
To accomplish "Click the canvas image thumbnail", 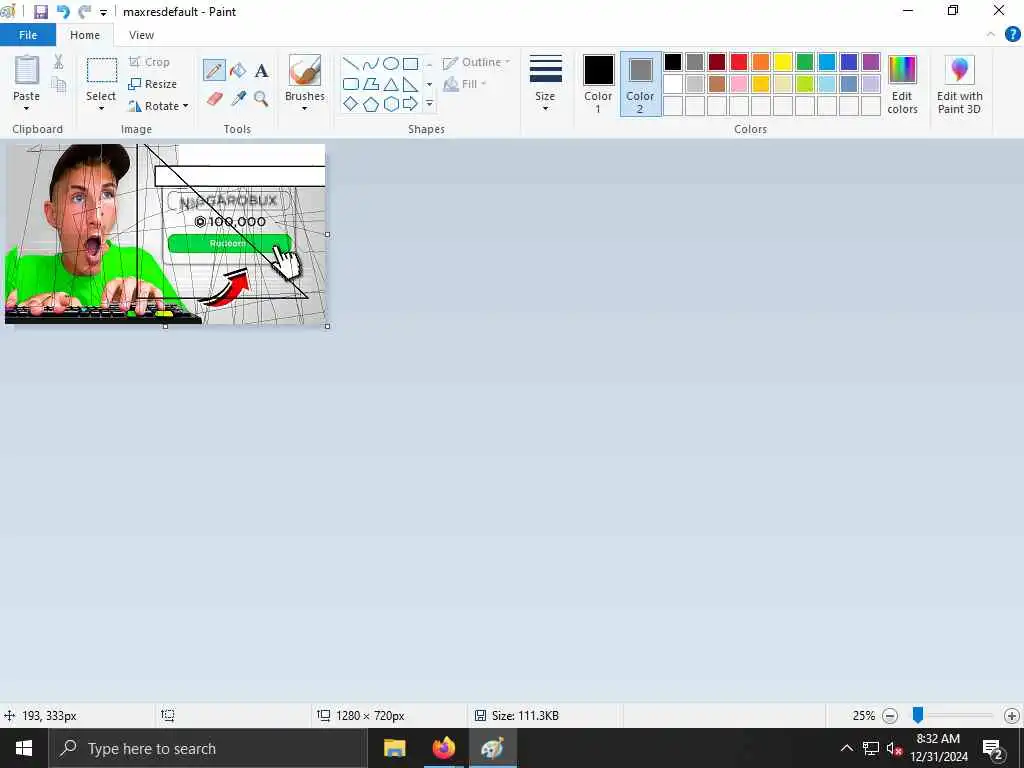I will (165, 234).
